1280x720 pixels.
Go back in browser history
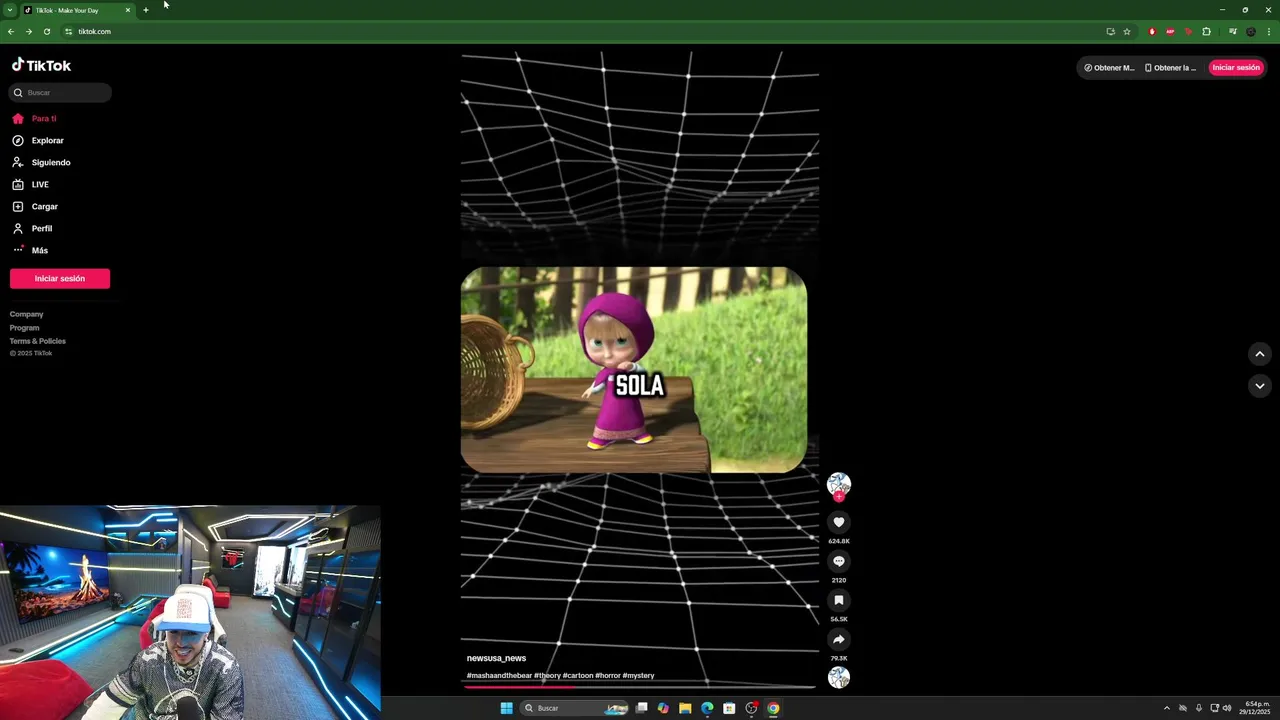10,31
